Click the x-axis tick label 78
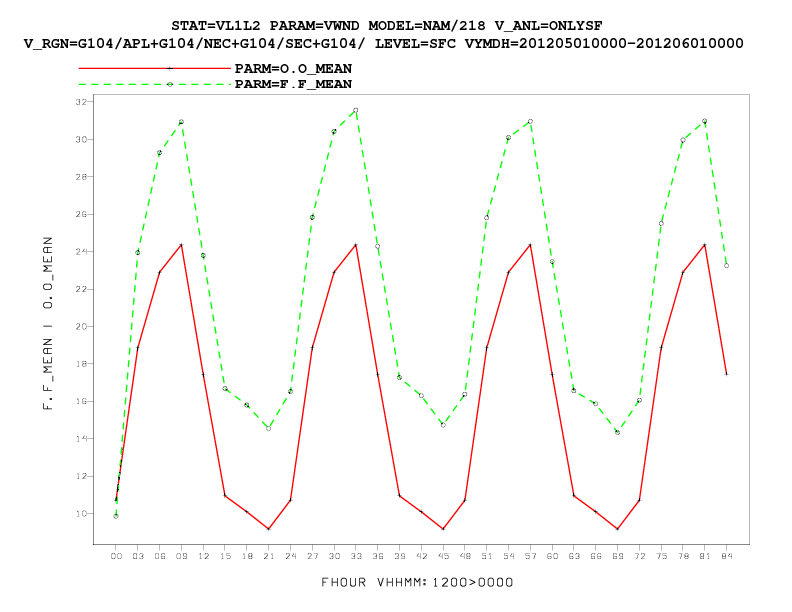Screen dimensions: 792x612 pyautogui.click(x=683, y=556)
